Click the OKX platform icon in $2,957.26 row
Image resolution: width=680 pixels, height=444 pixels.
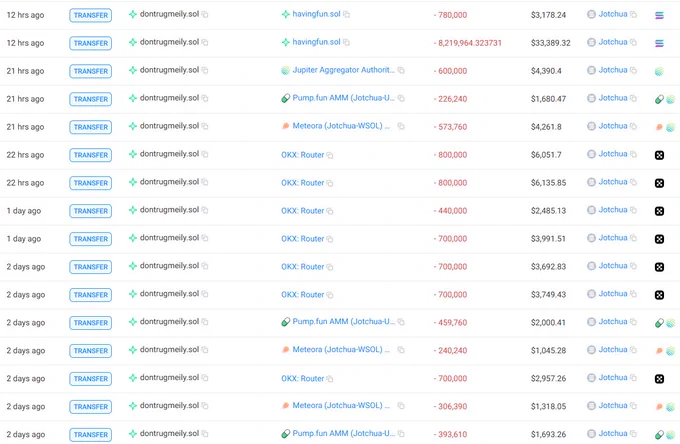[659, 379]
